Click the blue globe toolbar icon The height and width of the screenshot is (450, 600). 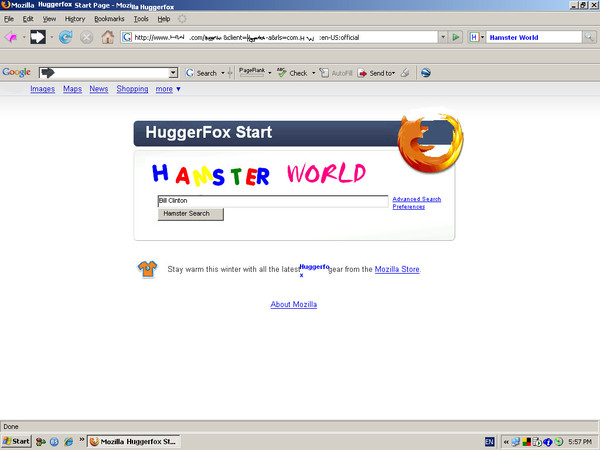click(426, 72)
